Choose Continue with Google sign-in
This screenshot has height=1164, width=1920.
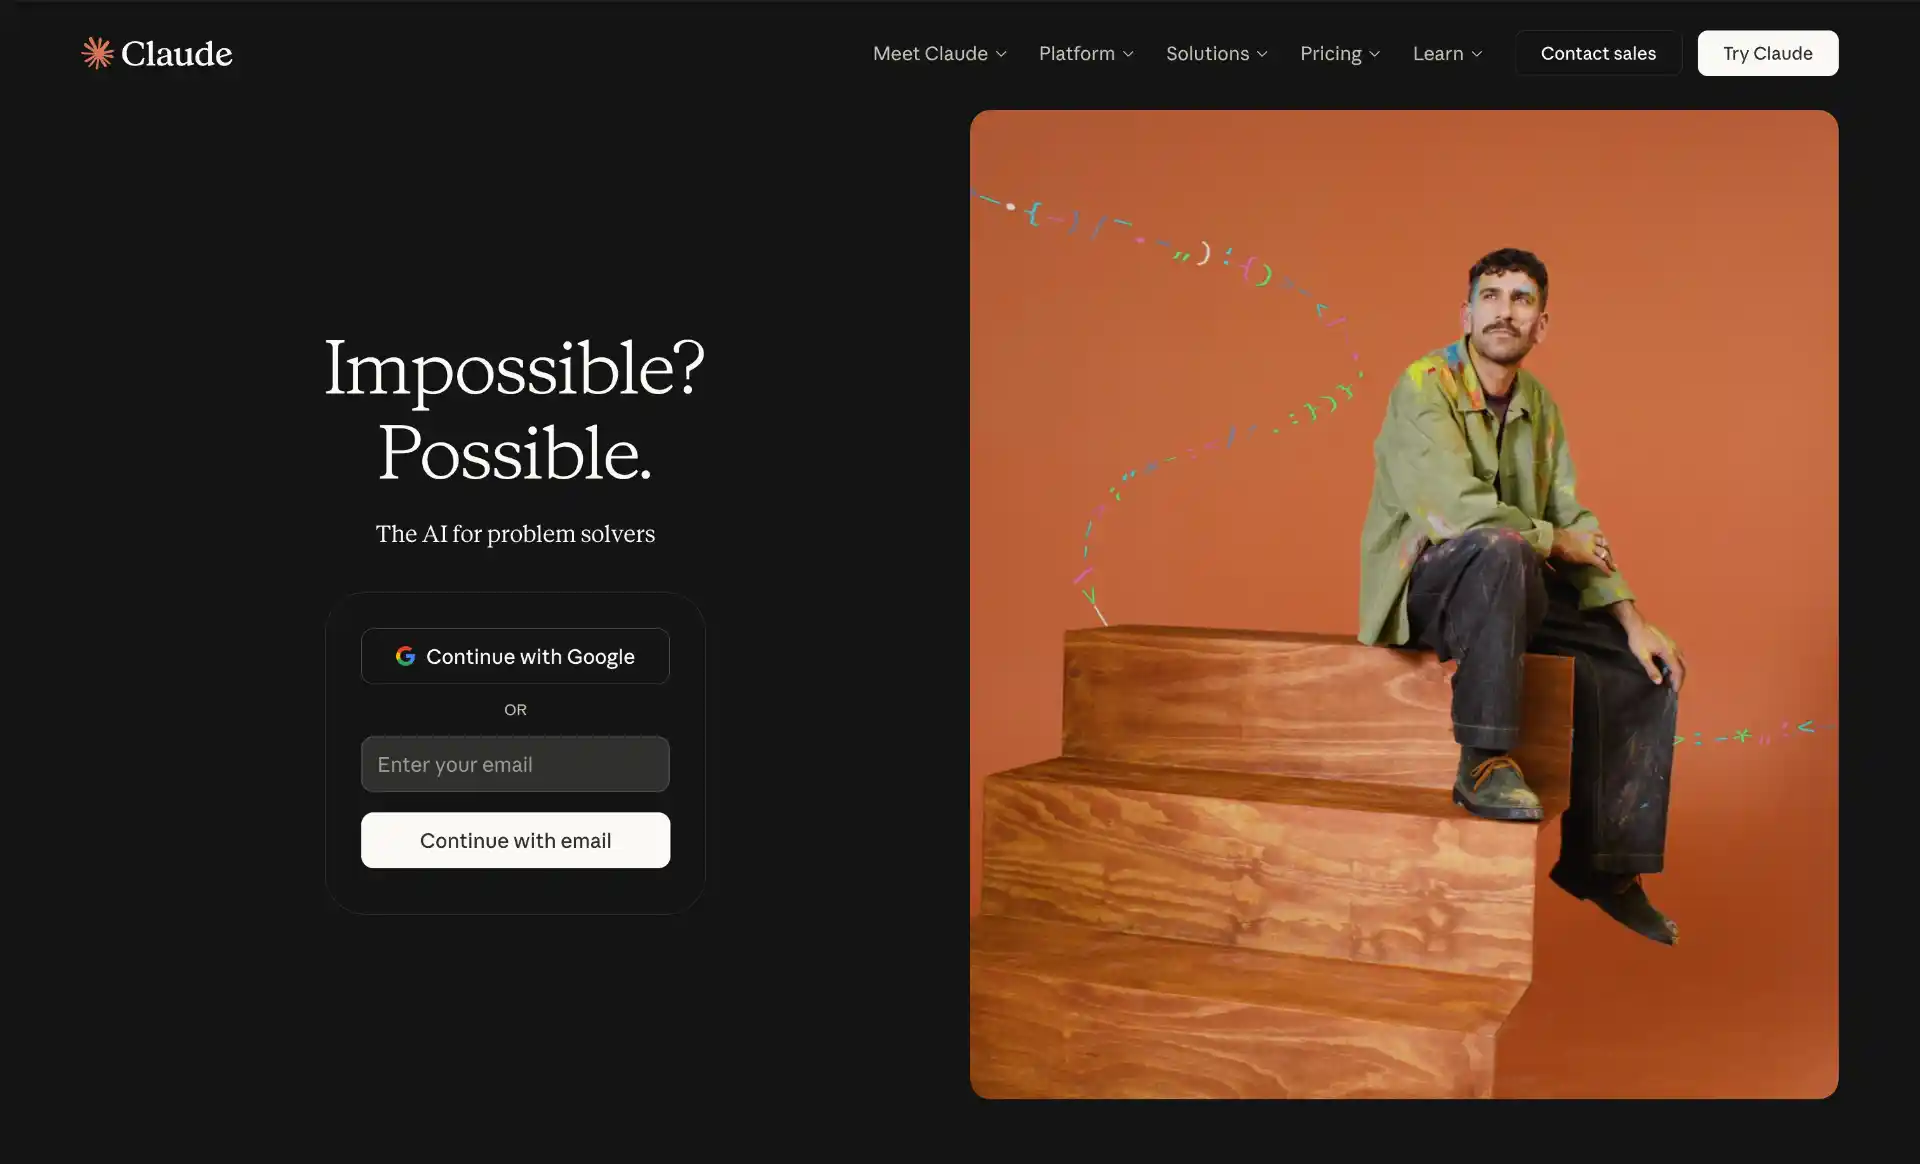coord(515,656)
